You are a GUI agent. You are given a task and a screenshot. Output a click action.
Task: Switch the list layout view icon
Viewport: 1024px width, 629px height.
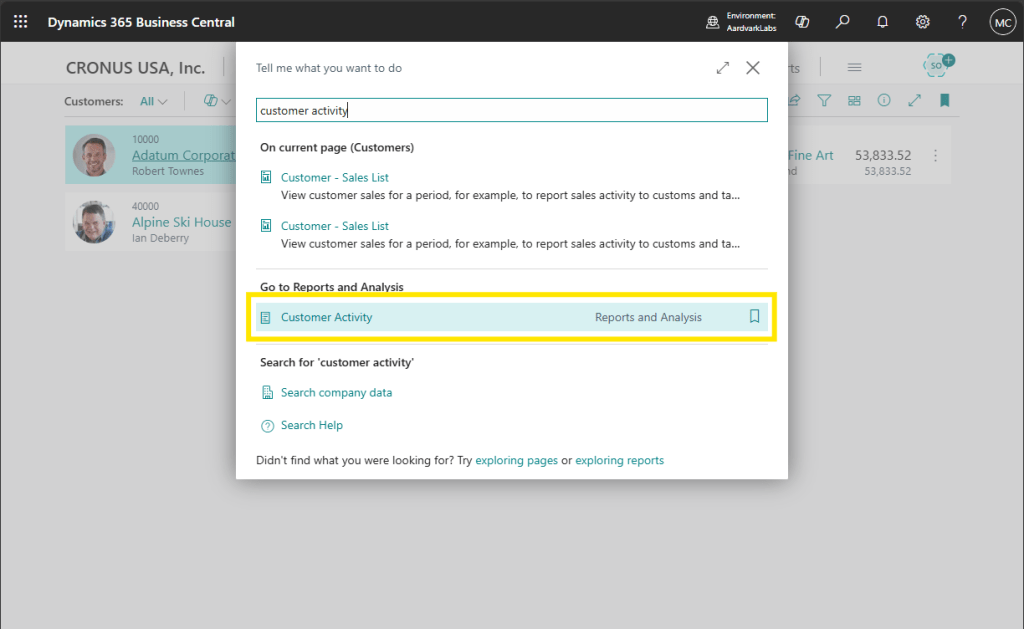[854, 101]
